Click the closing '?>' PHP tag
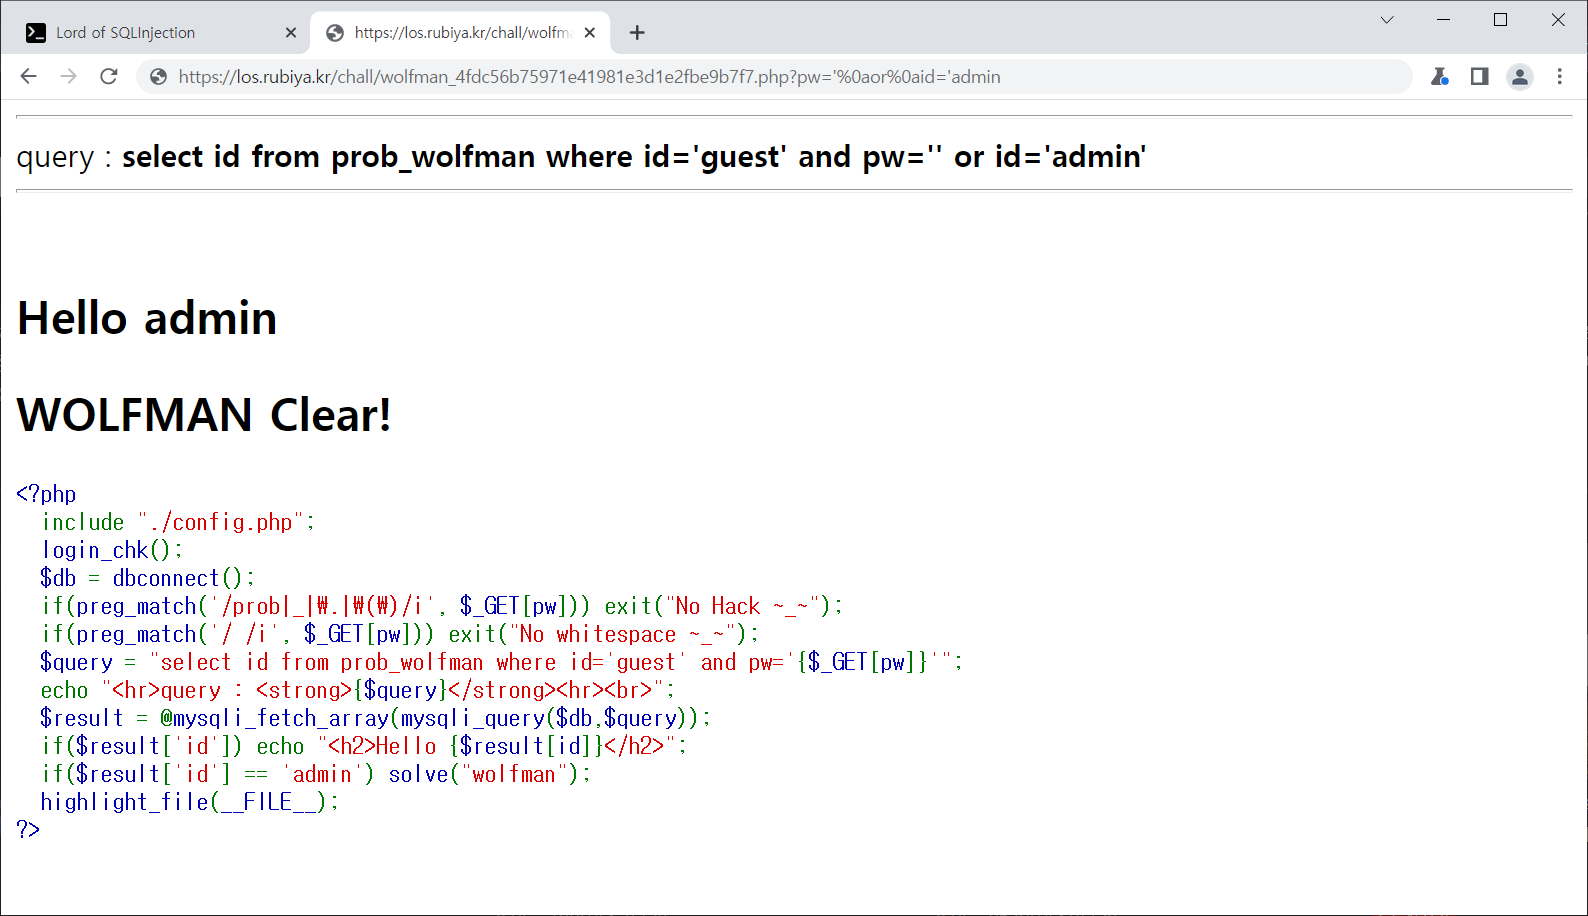This screenshot has width=1588, height=916. coord(28,830)
